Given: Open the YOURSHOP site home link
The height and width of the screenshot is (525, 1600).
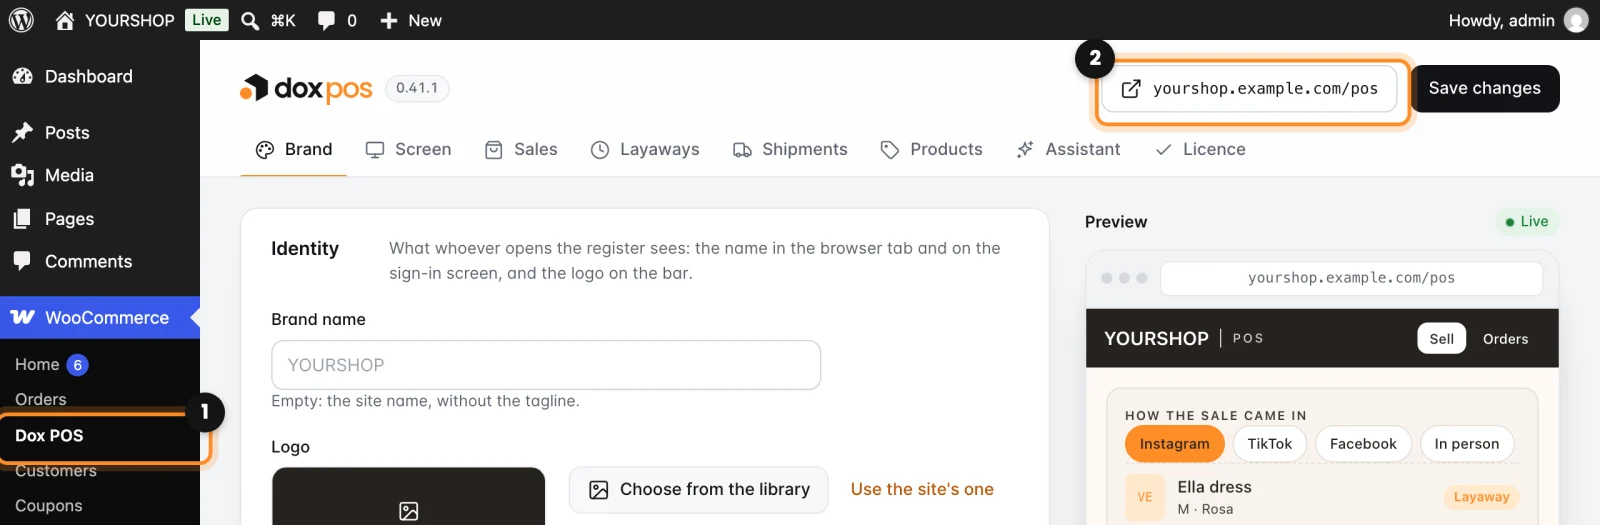Looking at the screenshot, I should point(115,20).
